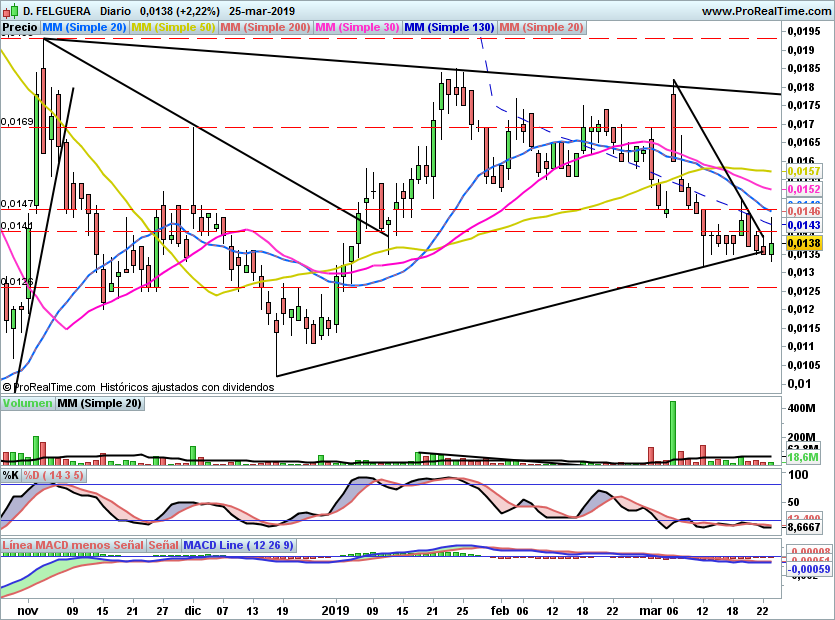
Task: Select the blue MM (Simple 20) label
Action: (x=84, y=27)
